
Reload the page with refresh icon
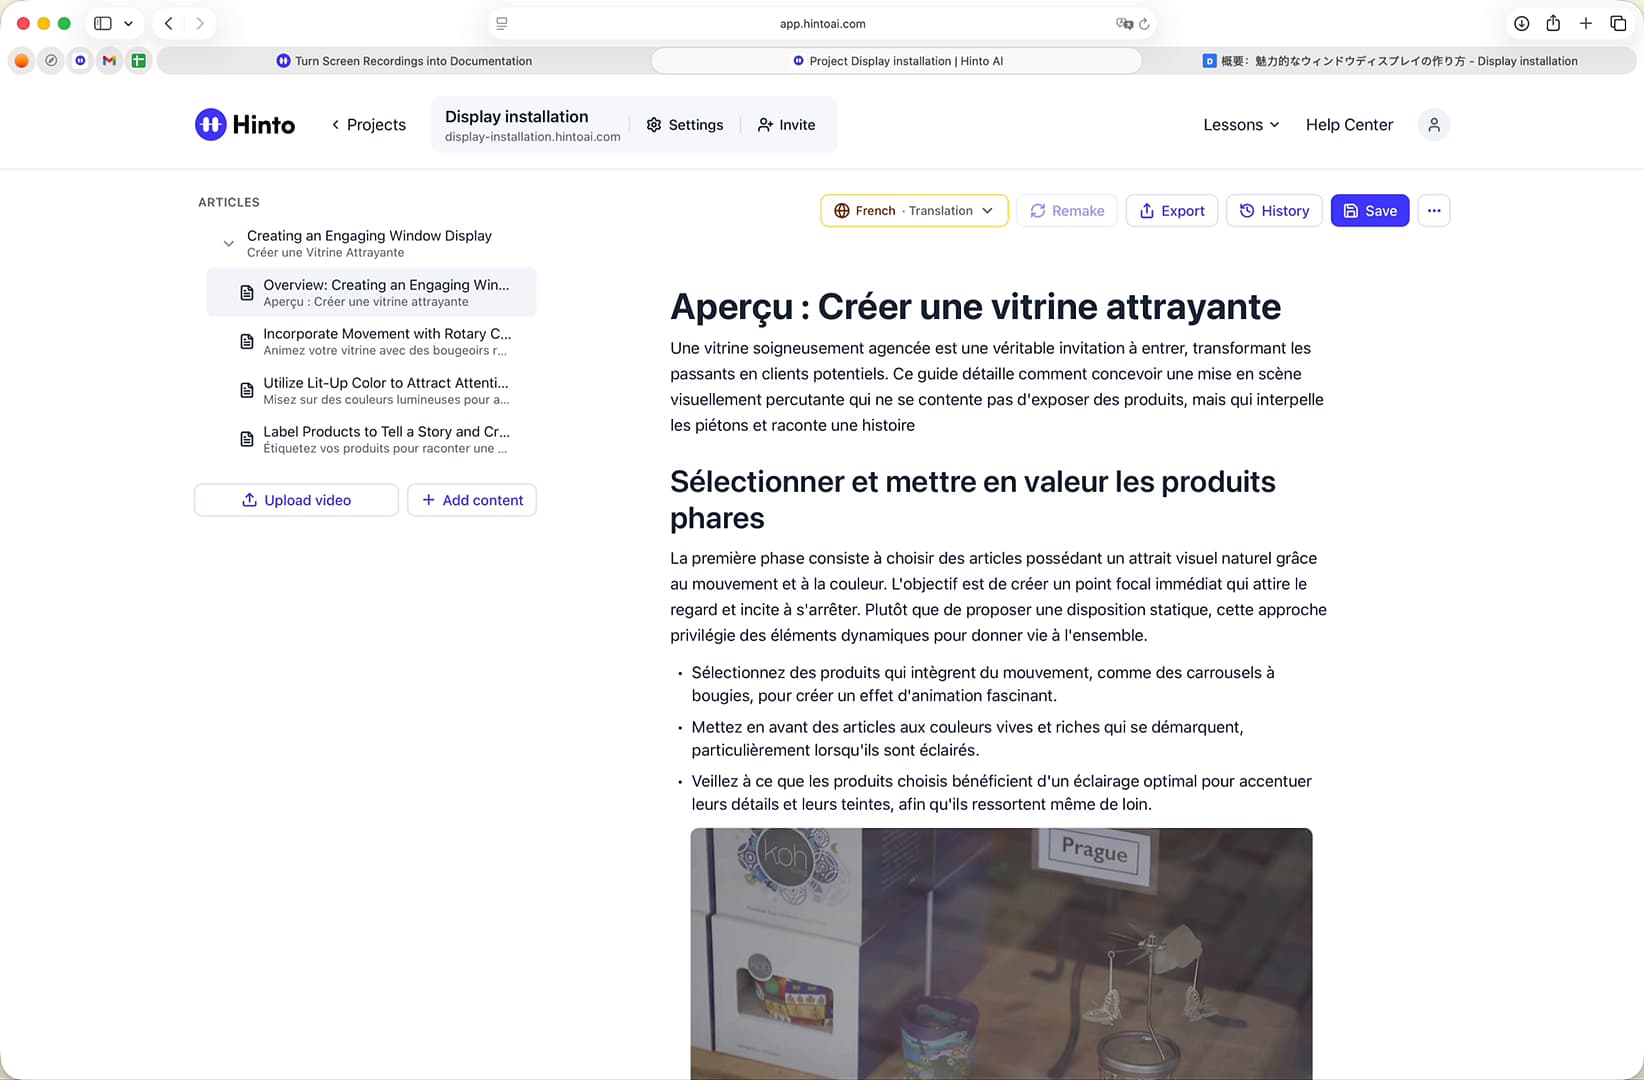tap(1144, 24)
